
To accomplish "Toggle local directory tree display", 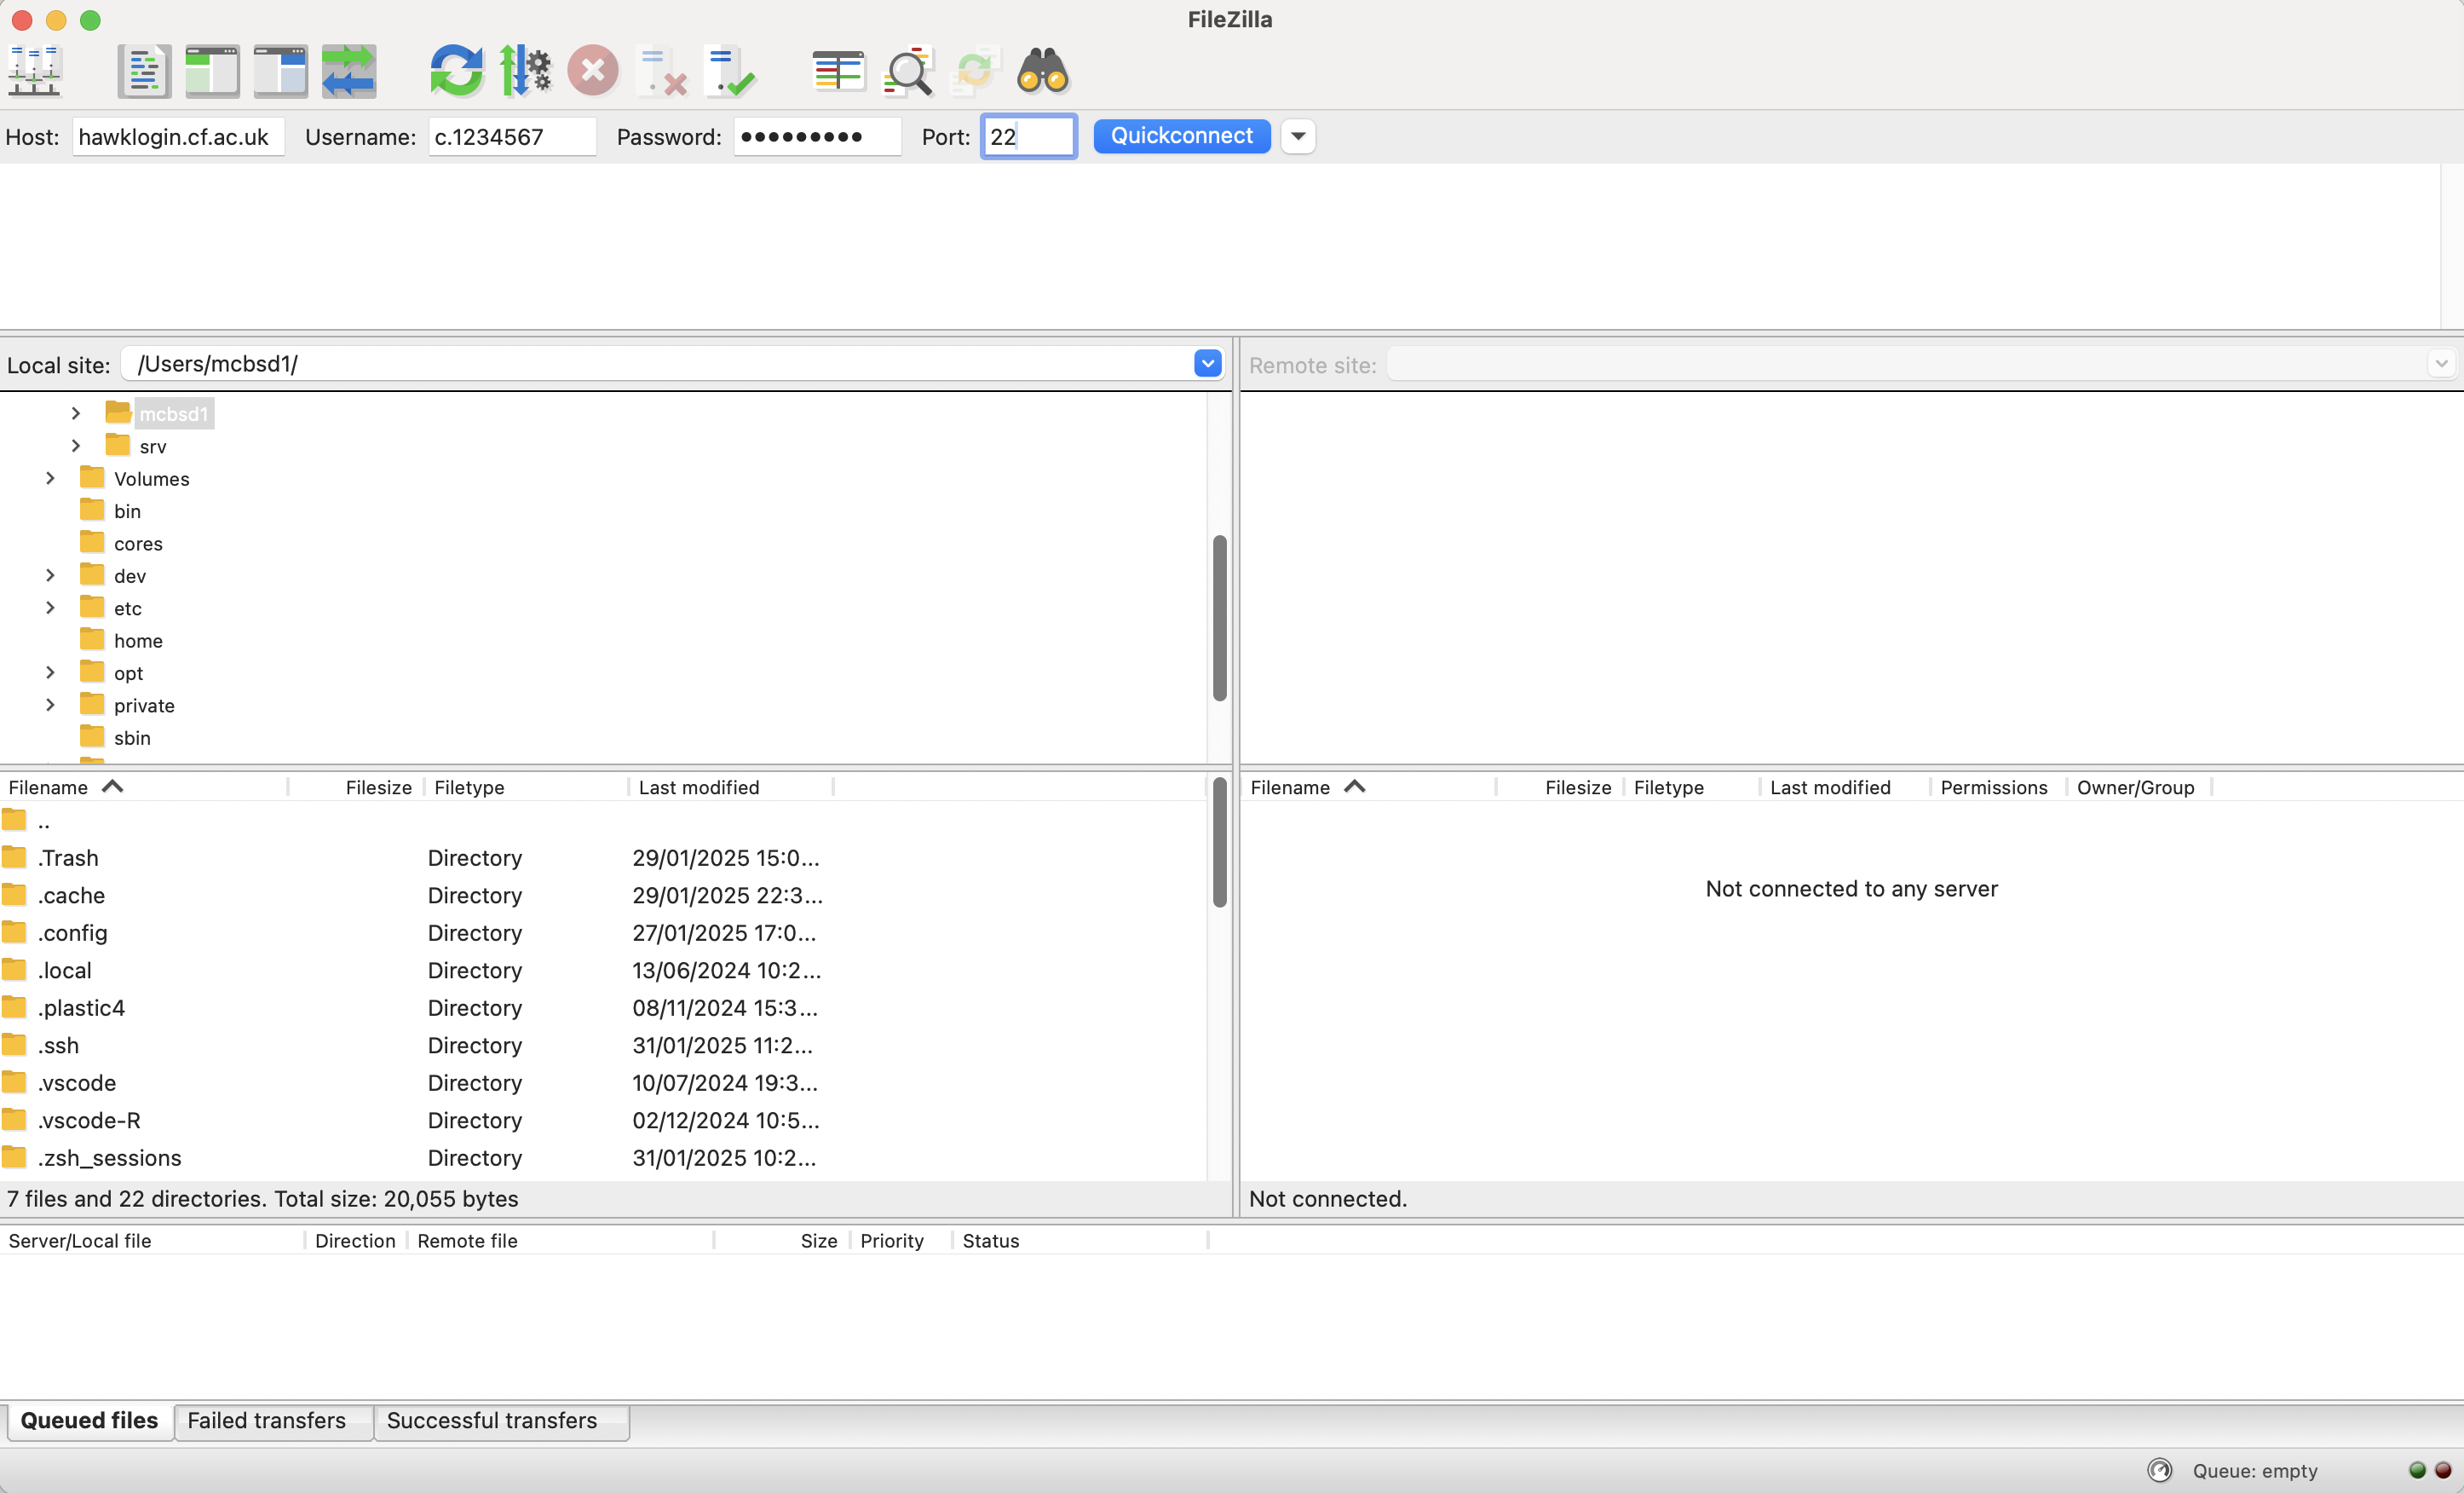I will tap(212, 71).
